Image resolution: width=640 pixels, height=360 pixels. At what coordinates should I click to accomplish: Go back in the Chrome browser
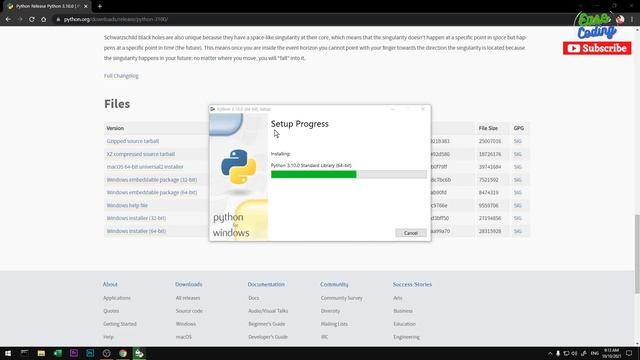coord(8,19)
